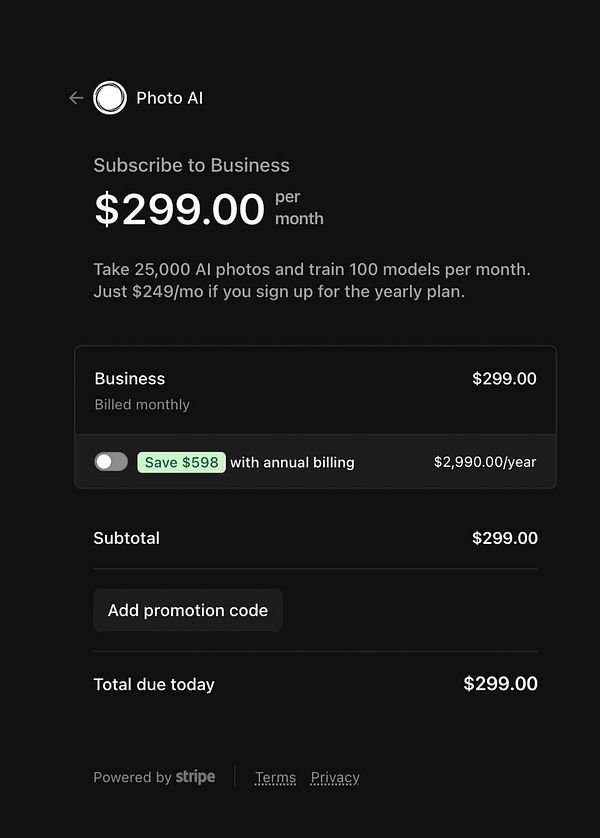
Task: Click the 'Billed monthly' caption
Action: tap(142, 405)
